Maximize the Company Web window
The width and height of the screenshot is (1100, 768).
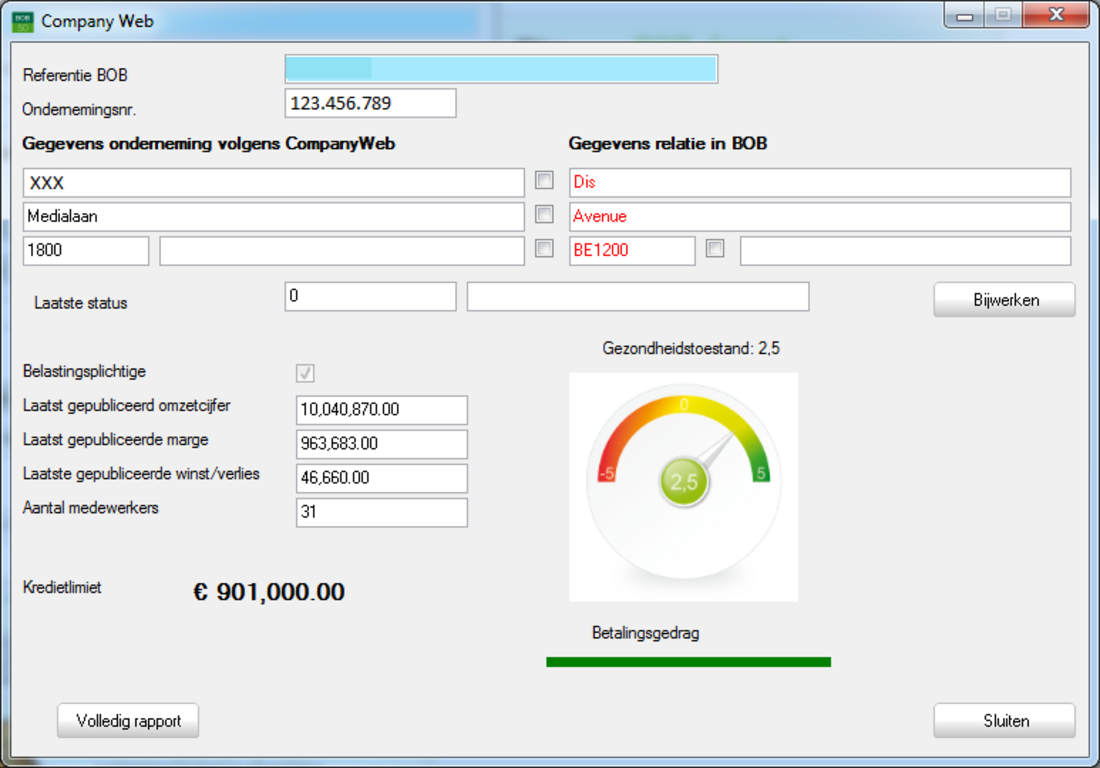coord(1001,15)
